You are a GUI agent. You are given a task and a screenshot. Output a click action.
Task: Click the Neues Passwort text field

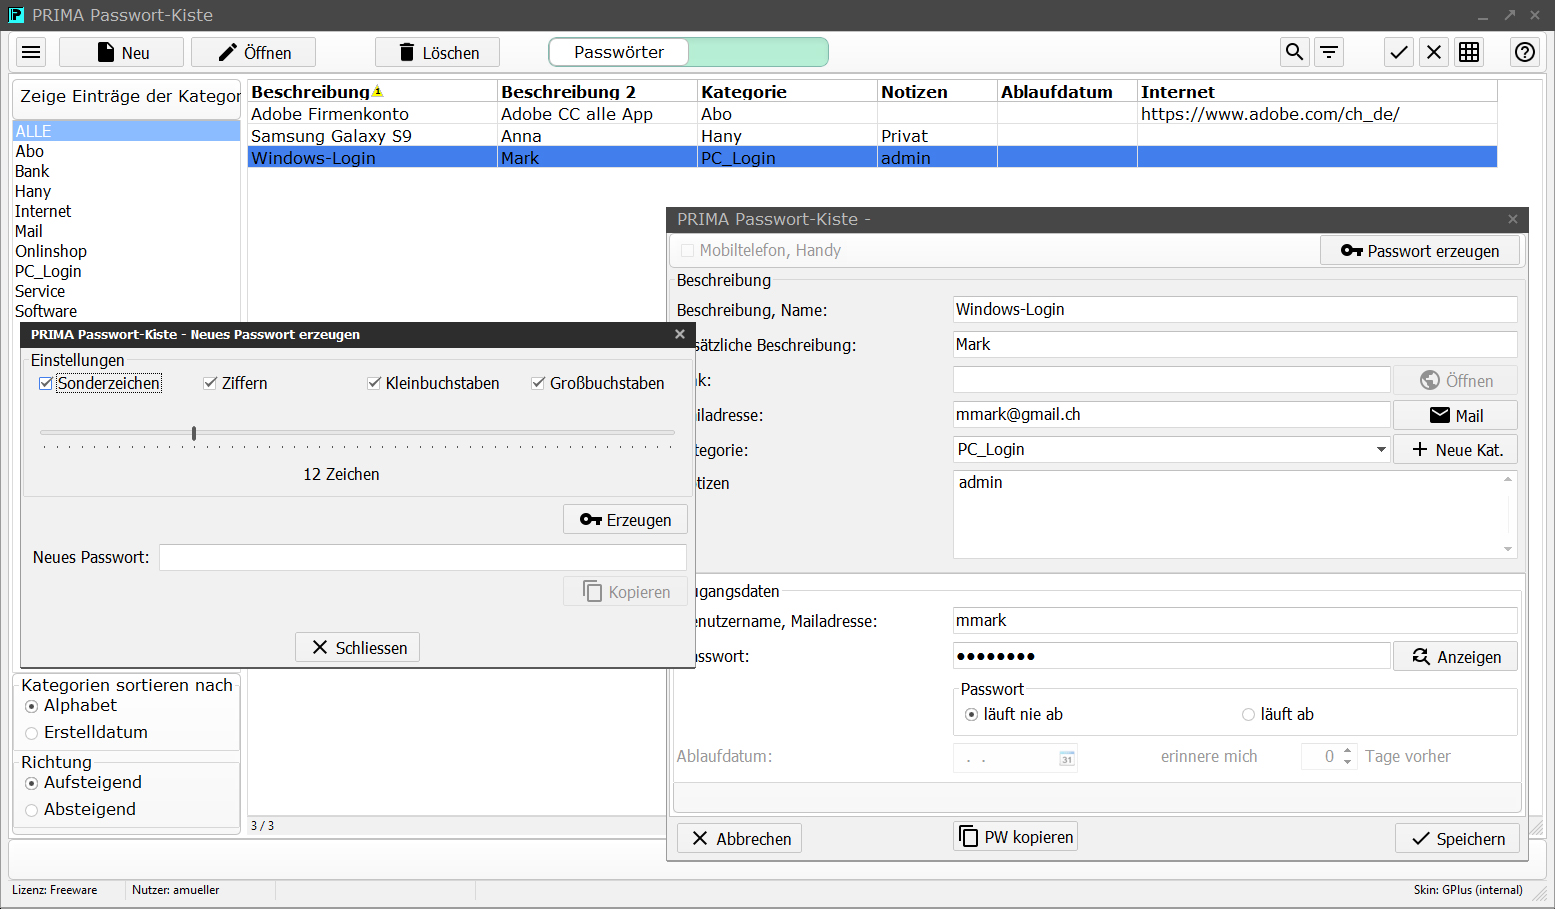tap(423, 557)
